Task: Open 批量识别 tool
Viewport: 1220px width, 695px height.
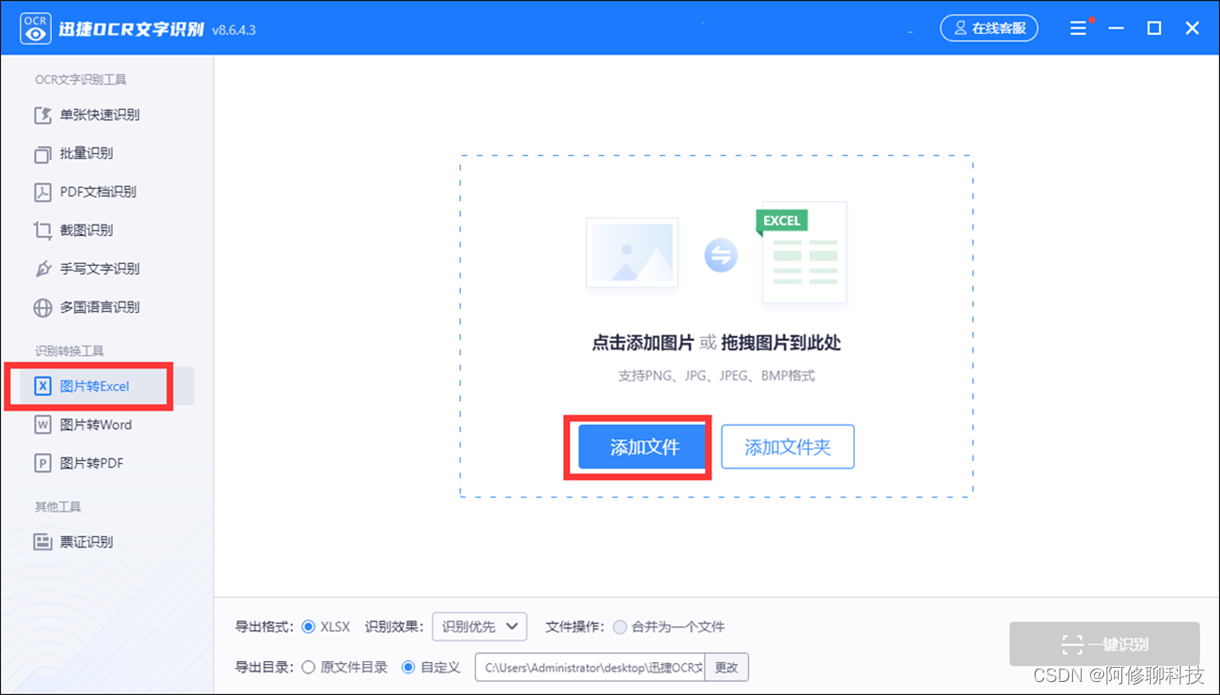Action: pos(86,154)
